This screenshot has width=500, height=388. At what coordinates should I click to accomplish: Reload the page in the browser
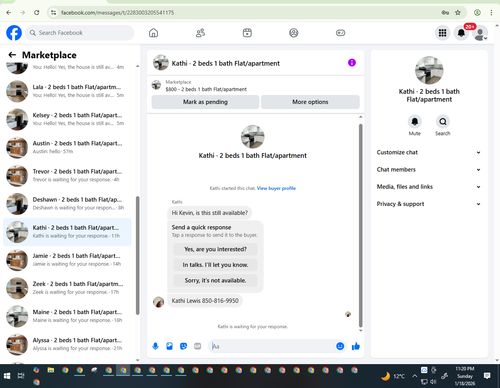(x=37, y=13)
